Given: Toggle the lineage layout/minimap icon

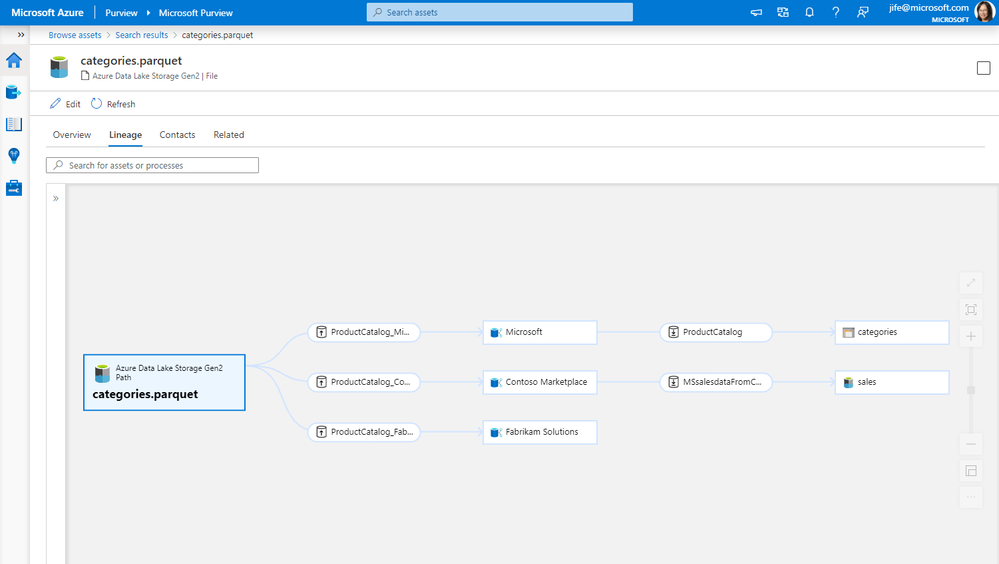Looking at the screenshot, I should coord(971,471).
